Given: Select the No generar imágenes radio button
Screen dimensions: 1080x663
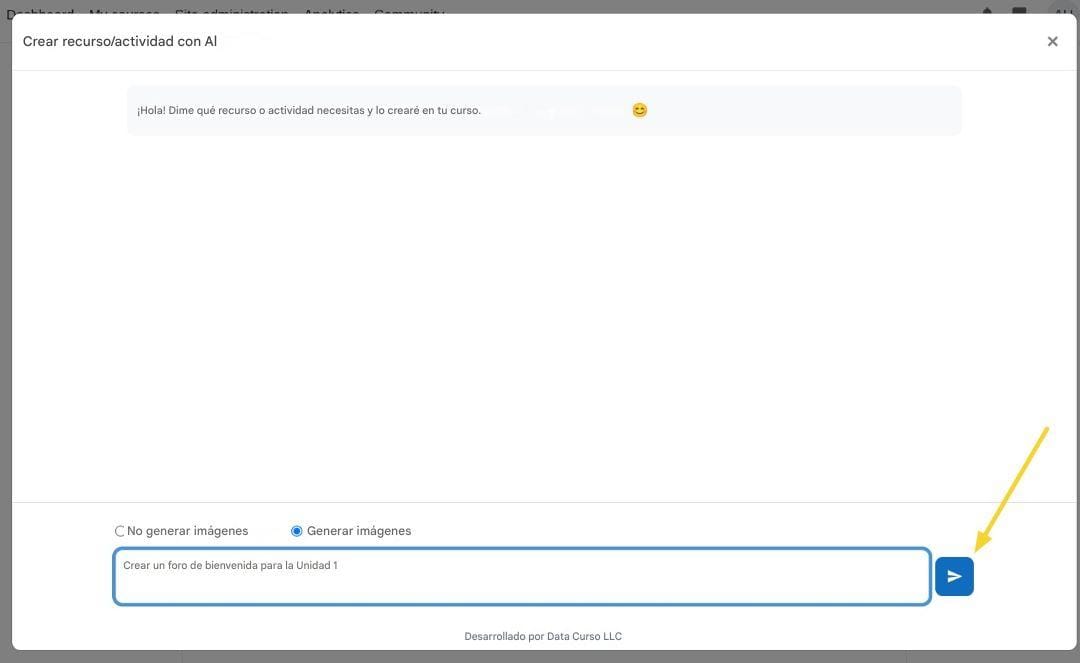Looking at the screenshot, I should coord(120,531).
